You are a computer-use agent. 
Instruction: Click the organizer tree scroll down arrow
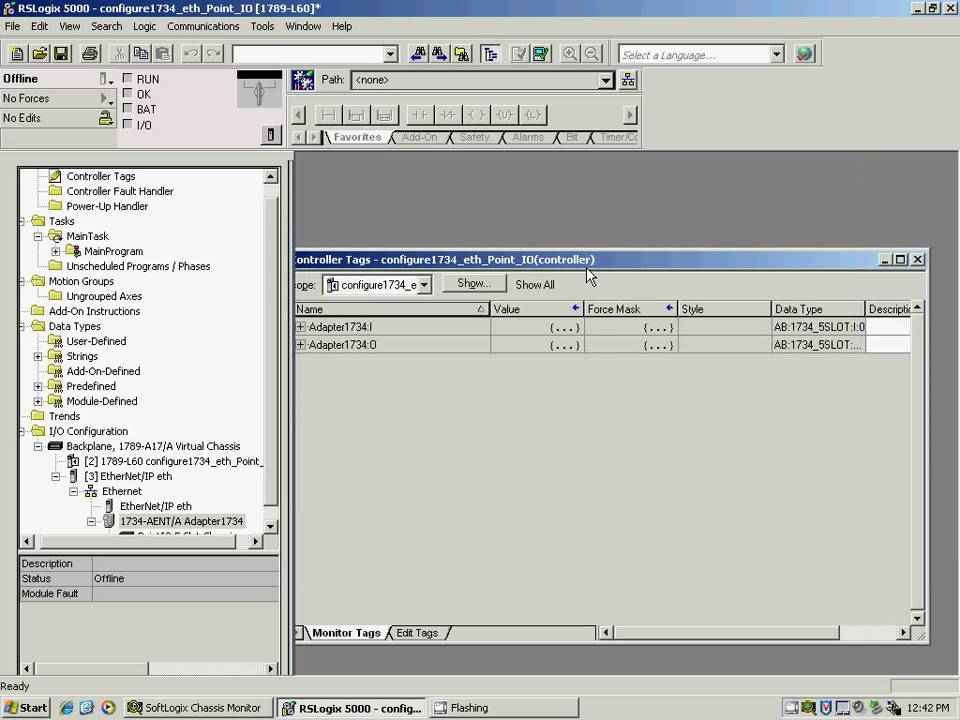click(x=270, y=527)
